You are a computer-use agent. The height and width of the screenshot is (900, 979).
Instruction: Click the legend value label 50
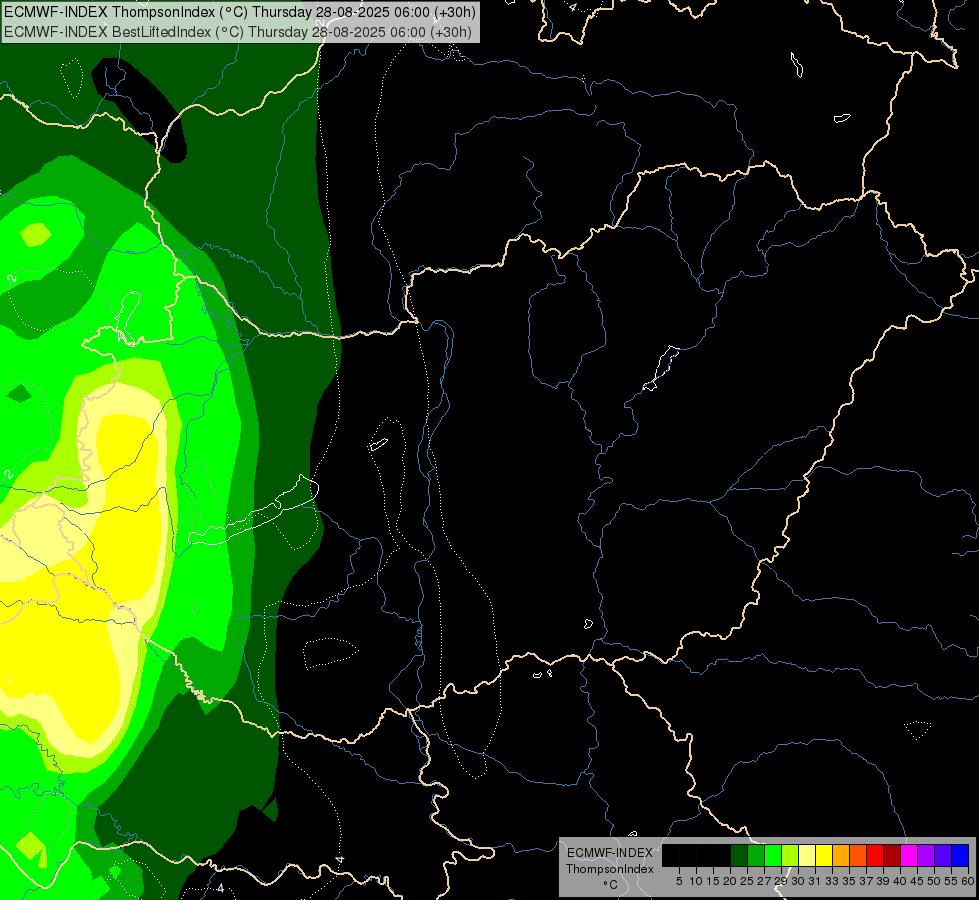[x=934, y=881]
